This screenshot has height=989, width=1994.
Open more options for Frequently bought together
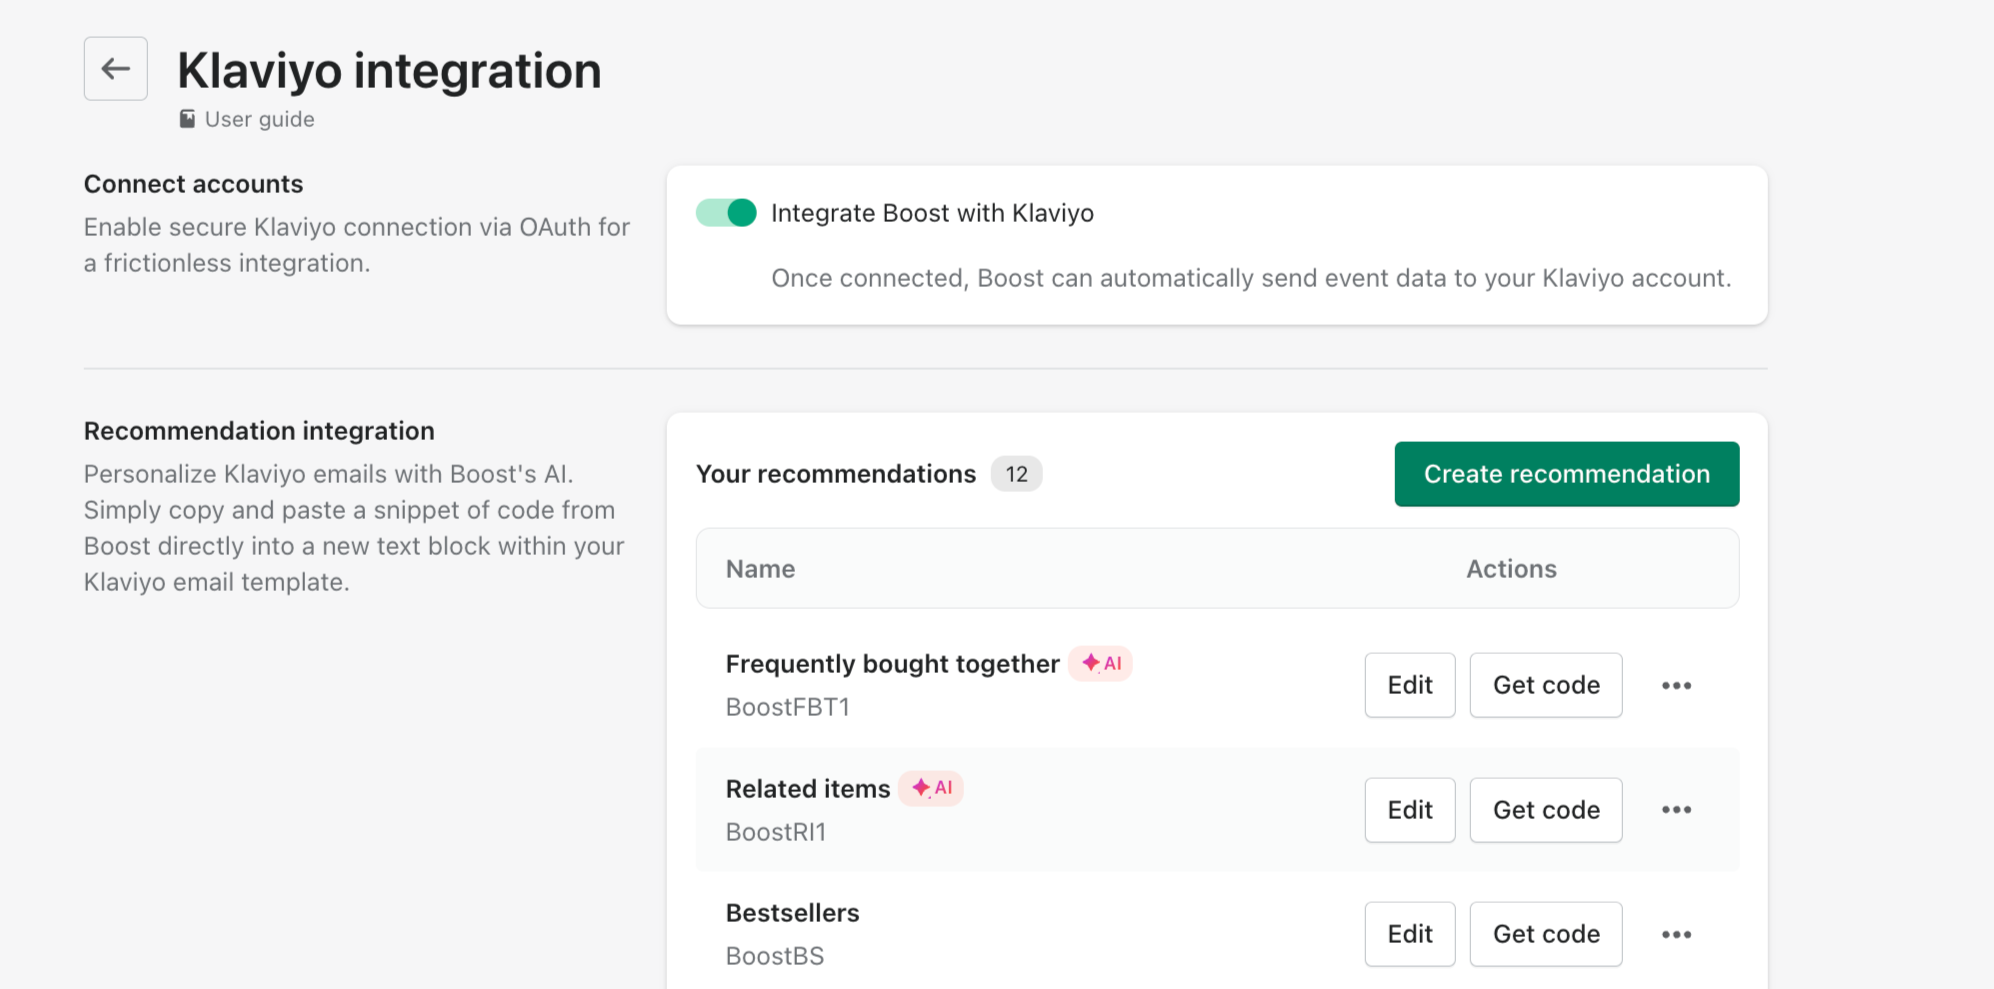pos(1677,685)
